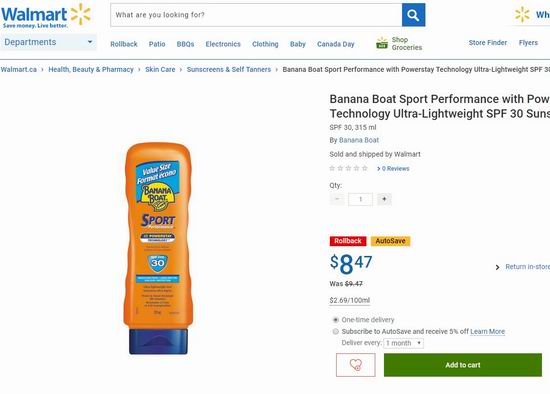Expand the Return in-store chevron
Image resolution: width=550 pixels, height=394 pixels.
click(x=497, y=267)
